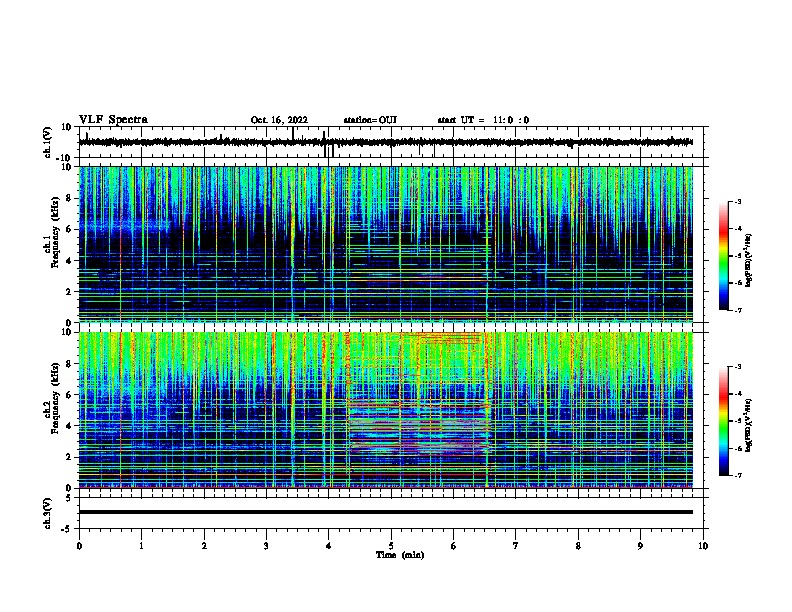Click the "-3" label on ch.2 color bar
This screenshot has width=792, height=612.
pos(737,367)
